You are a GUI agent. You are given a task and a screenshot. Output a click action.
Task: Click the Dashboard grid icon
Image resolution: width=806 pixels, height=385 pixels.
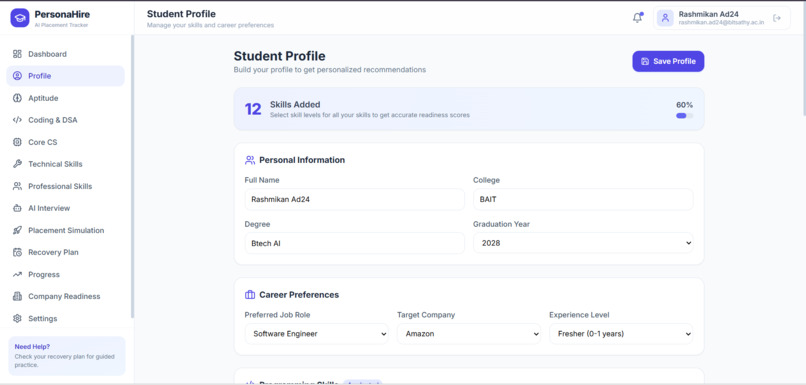click(17, 54)
